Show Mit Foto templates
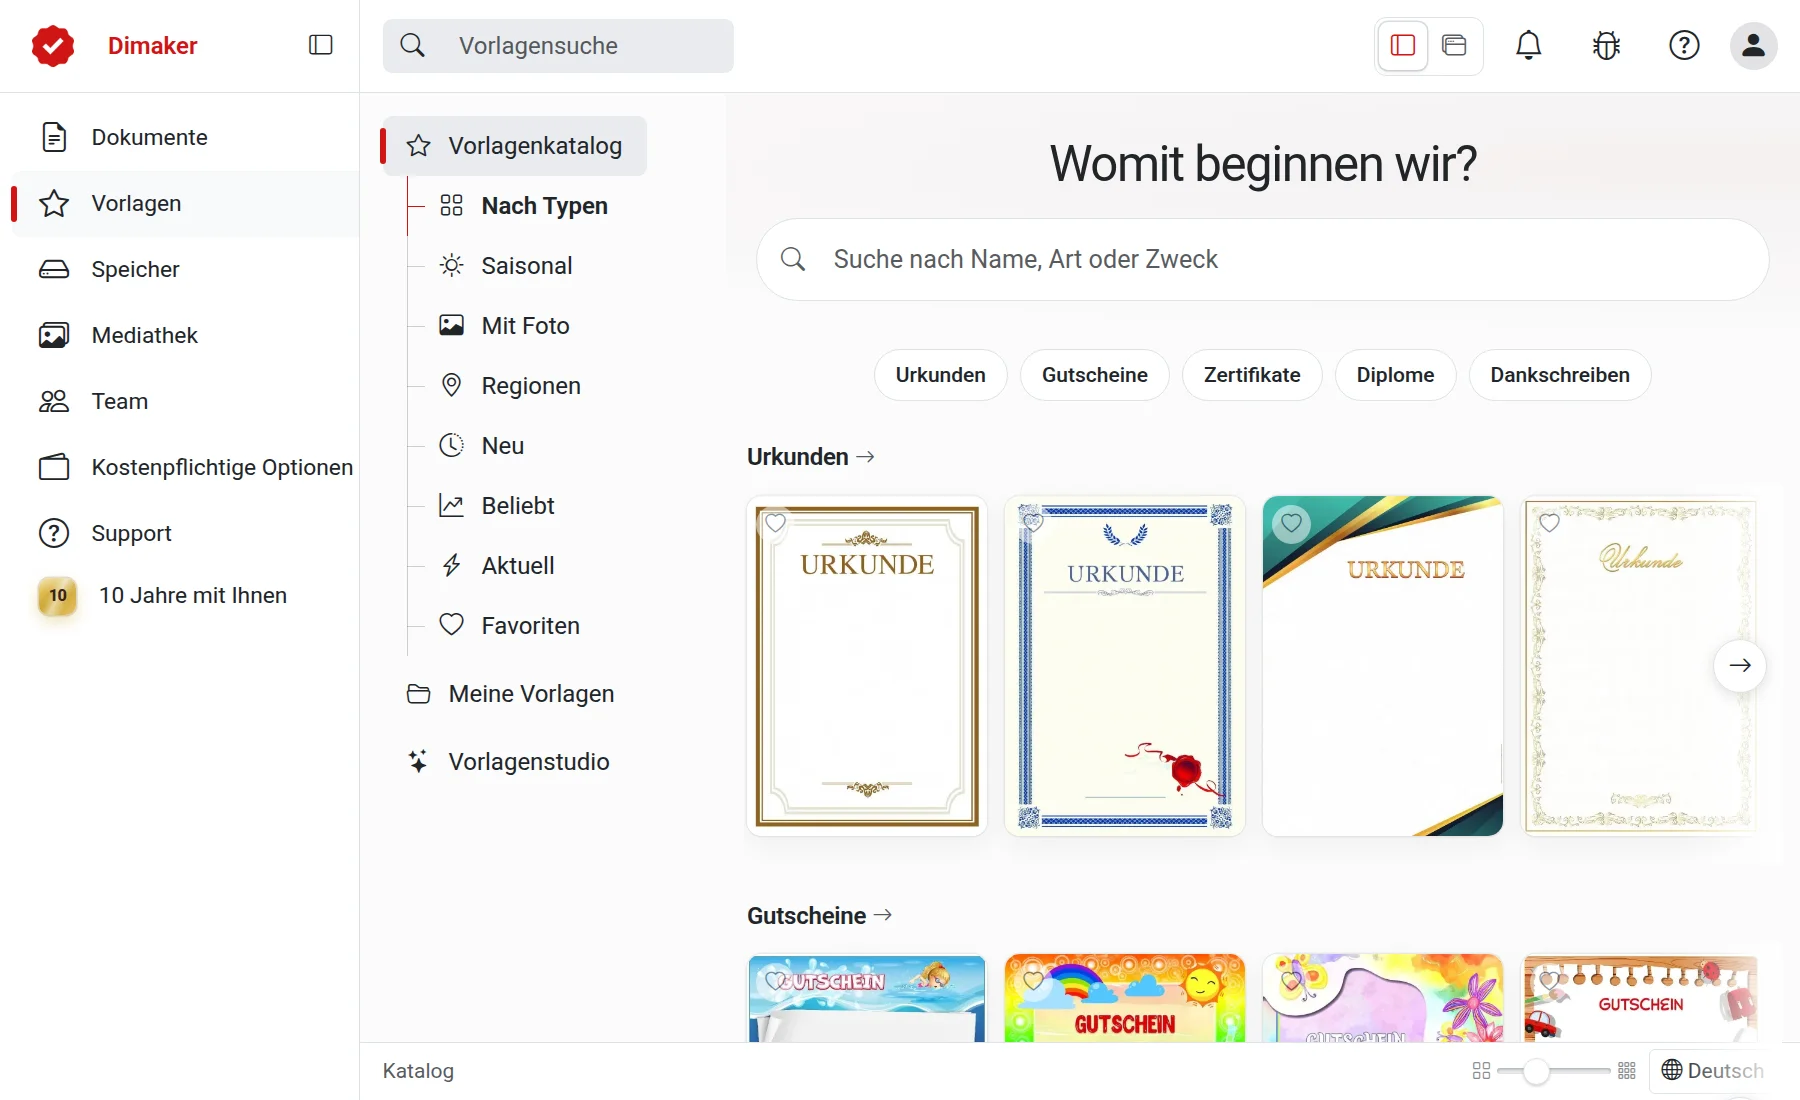The width and height of the screenshot is (1800, 1100). (505, 326)
